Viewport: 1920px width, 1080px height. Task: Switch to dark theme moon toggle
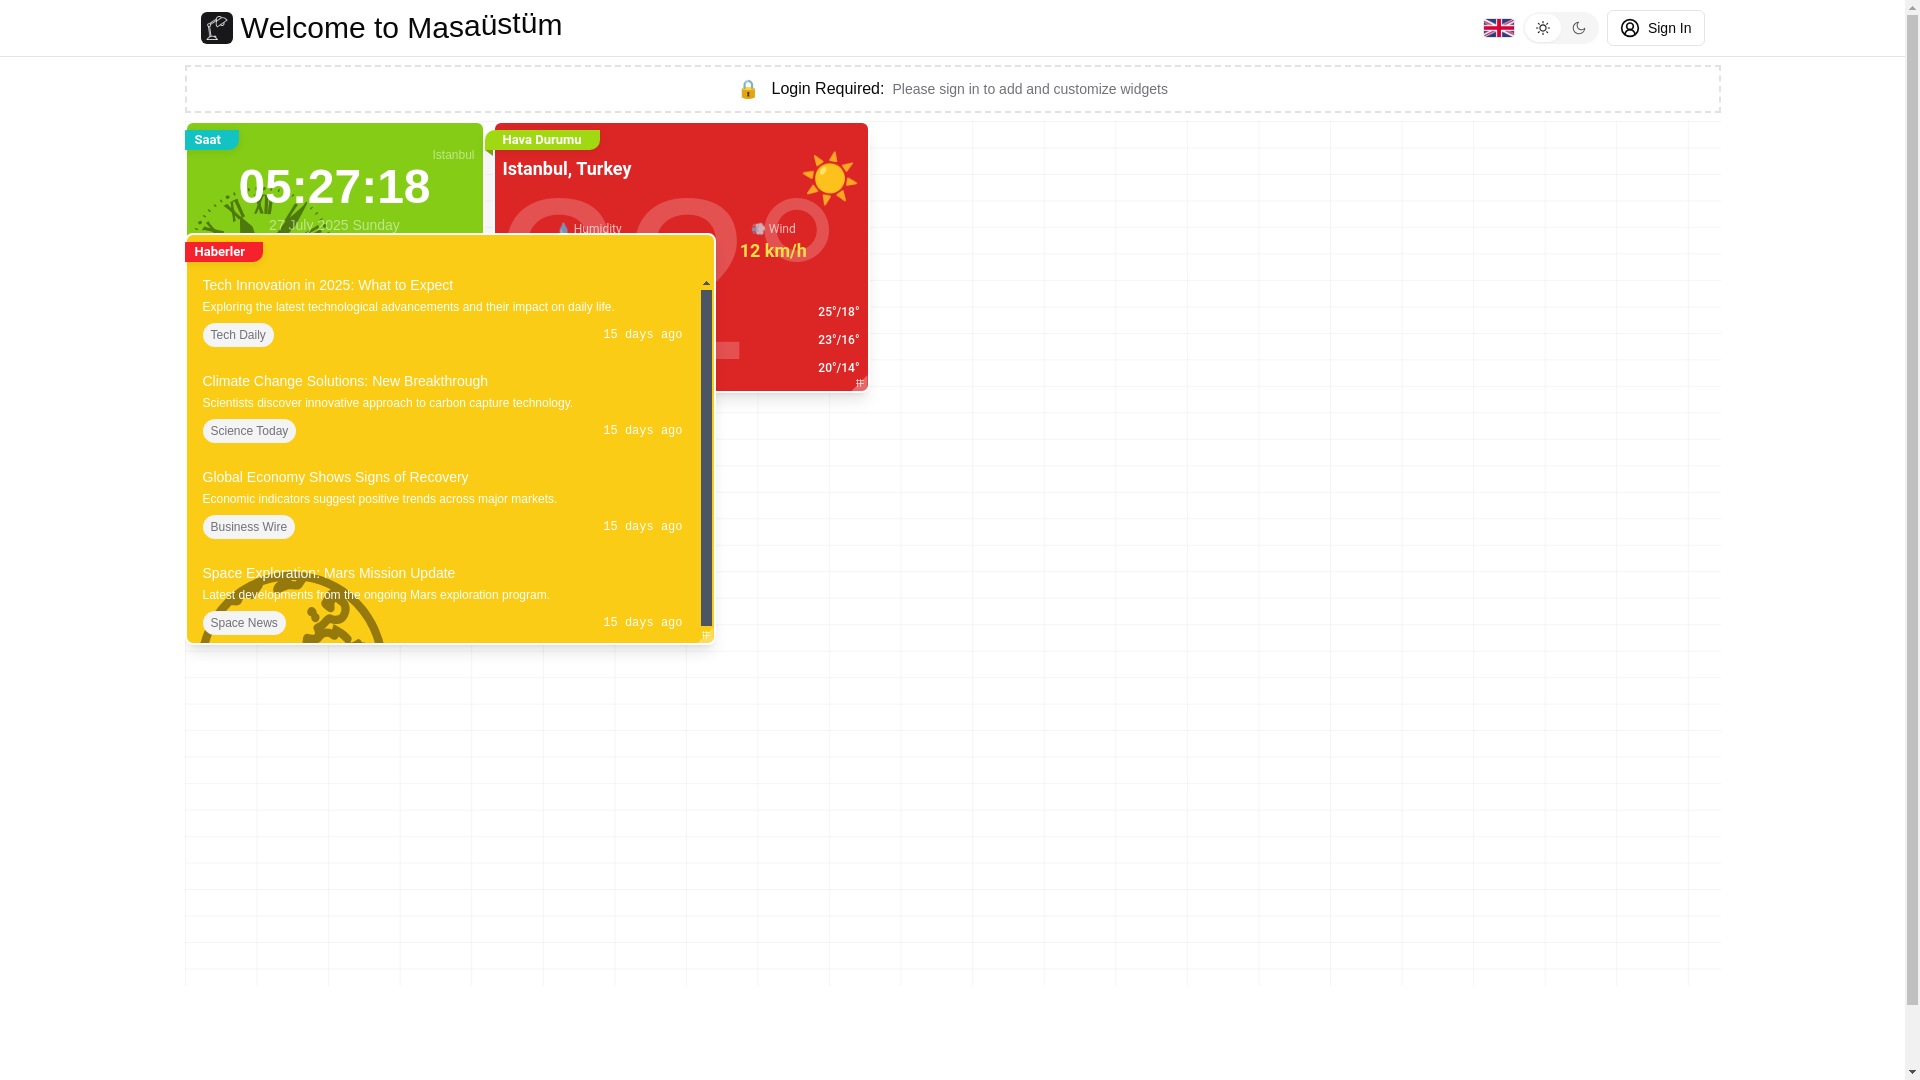pyautogui.click(x=1579, y=28)
